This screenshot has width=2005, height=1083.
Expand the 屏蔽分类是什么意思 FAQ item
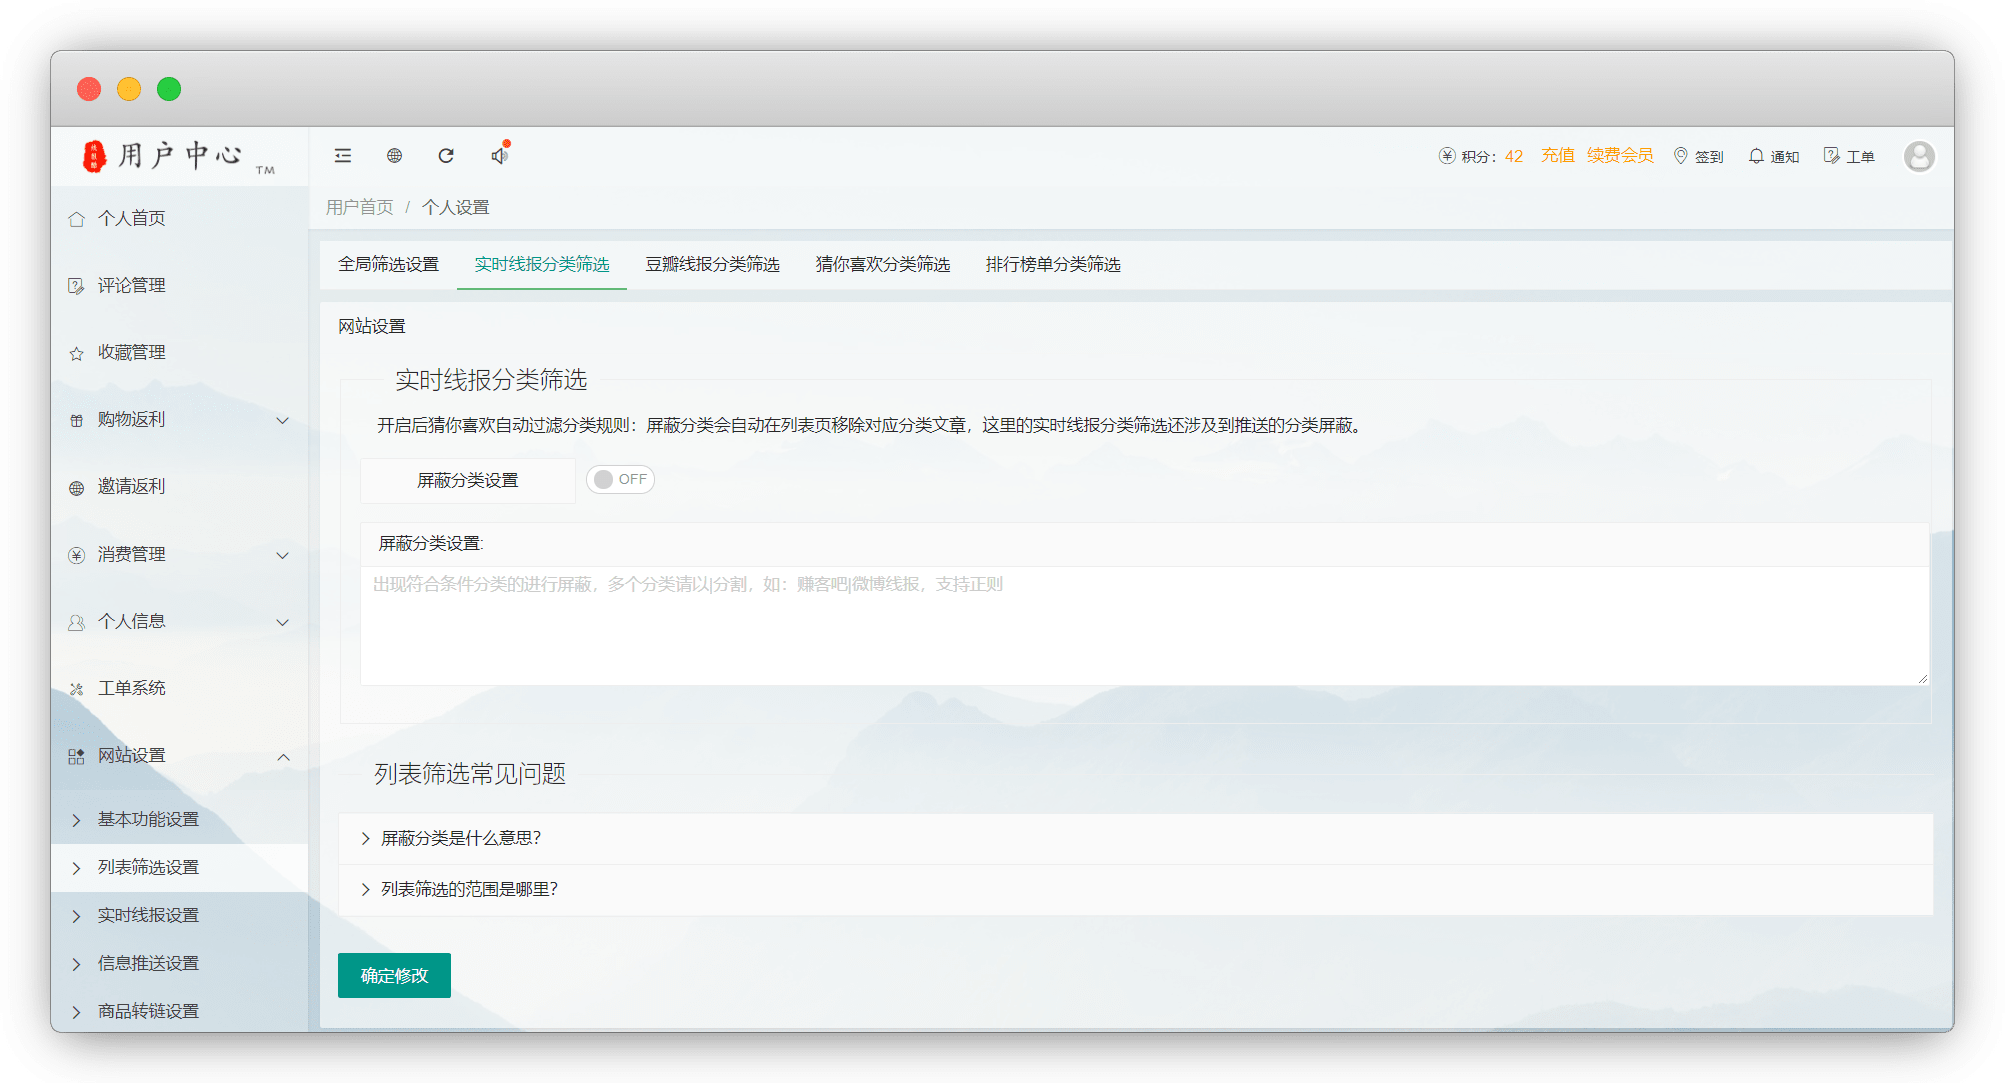point(460,838)
